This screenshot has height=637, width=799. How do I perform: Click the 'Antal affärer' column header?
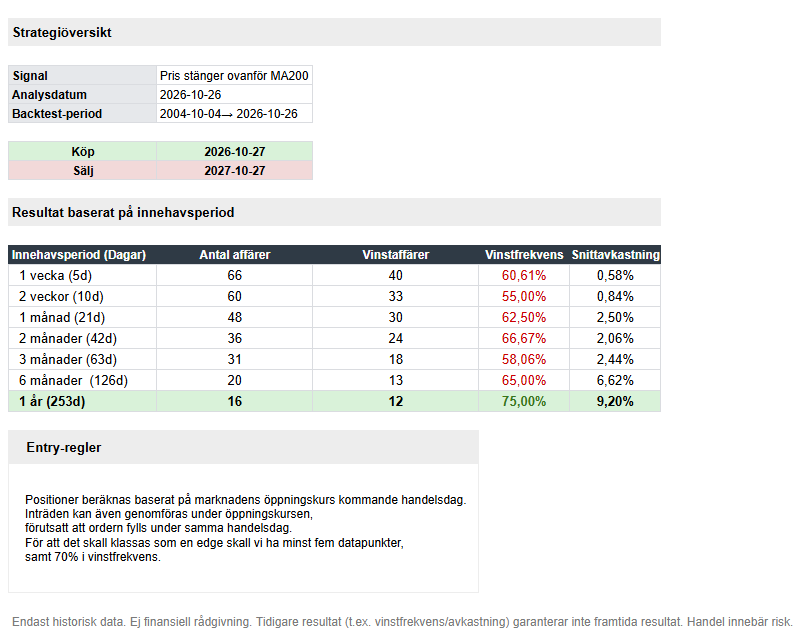(x=234, y=255)
